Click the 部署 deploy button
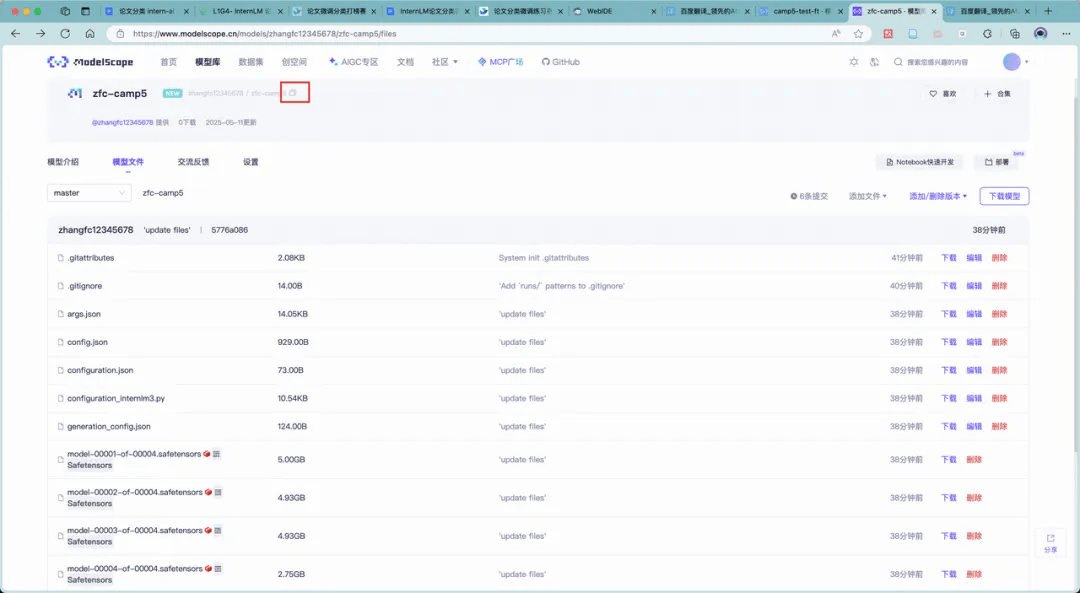Screen dimensions: 1080x593 [996, 163]
